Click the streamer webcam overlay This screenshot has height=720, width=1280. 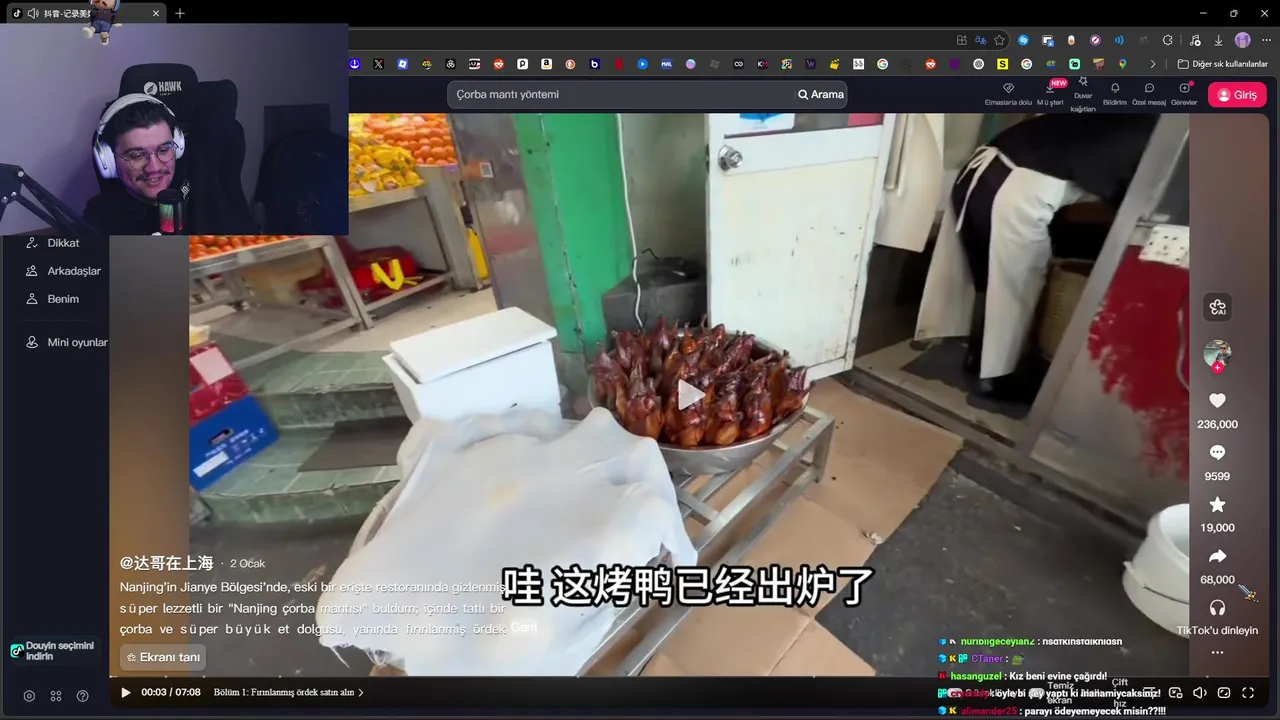point(174,129)
